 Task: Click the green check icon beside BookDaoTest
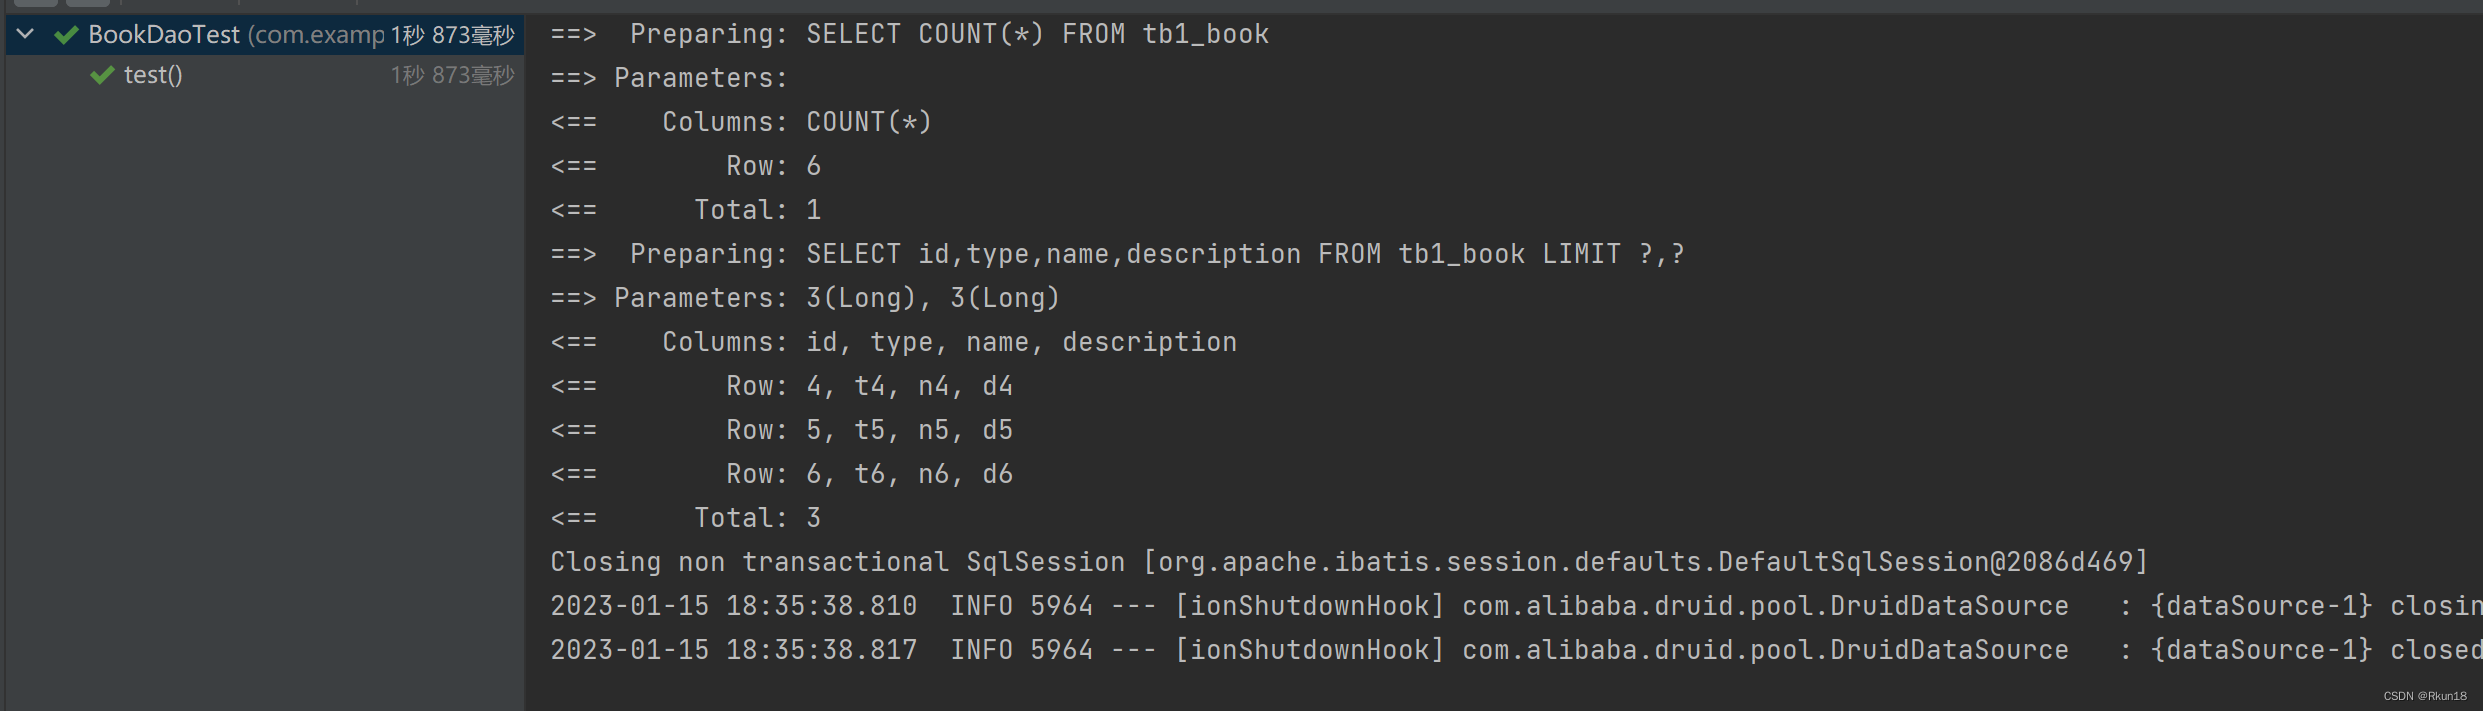[64, 33]
